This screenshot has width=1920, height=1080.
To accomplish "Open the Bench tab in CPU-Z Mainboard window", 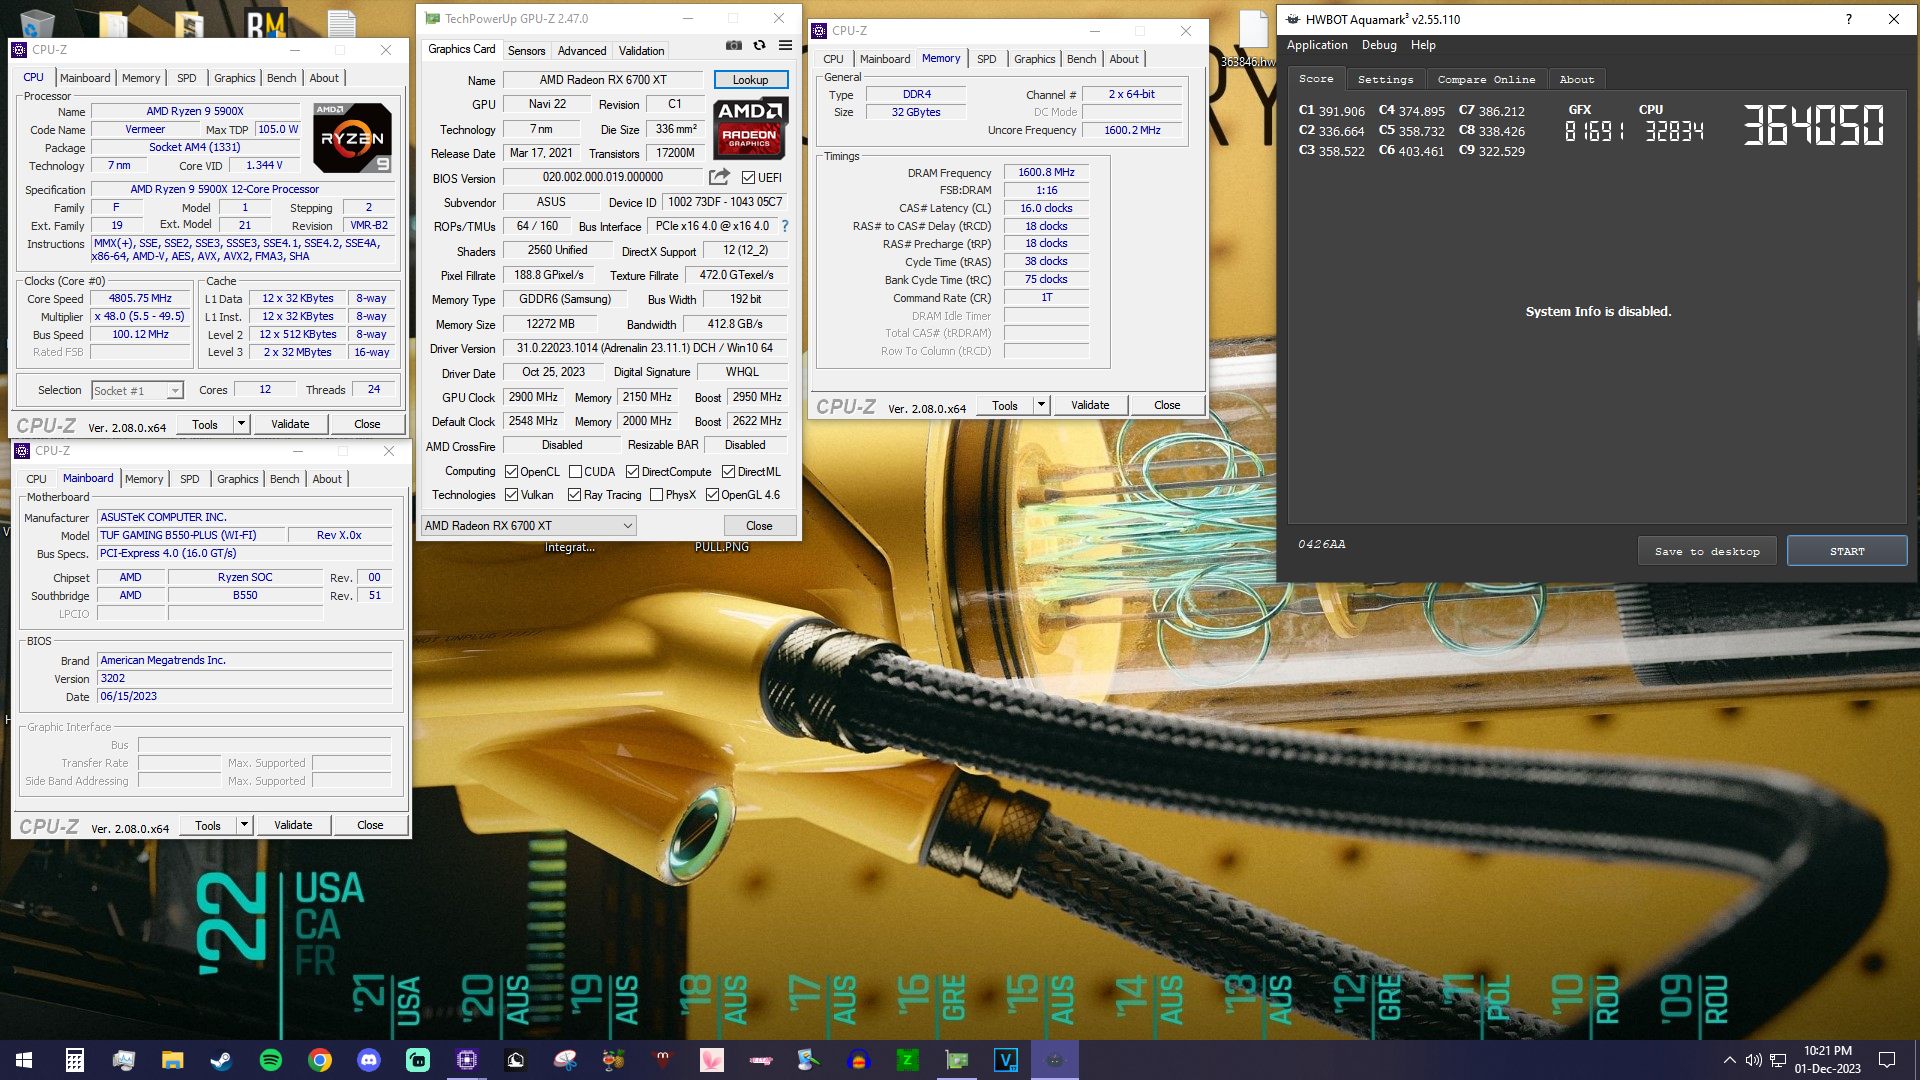I will [x=284, y=479].
